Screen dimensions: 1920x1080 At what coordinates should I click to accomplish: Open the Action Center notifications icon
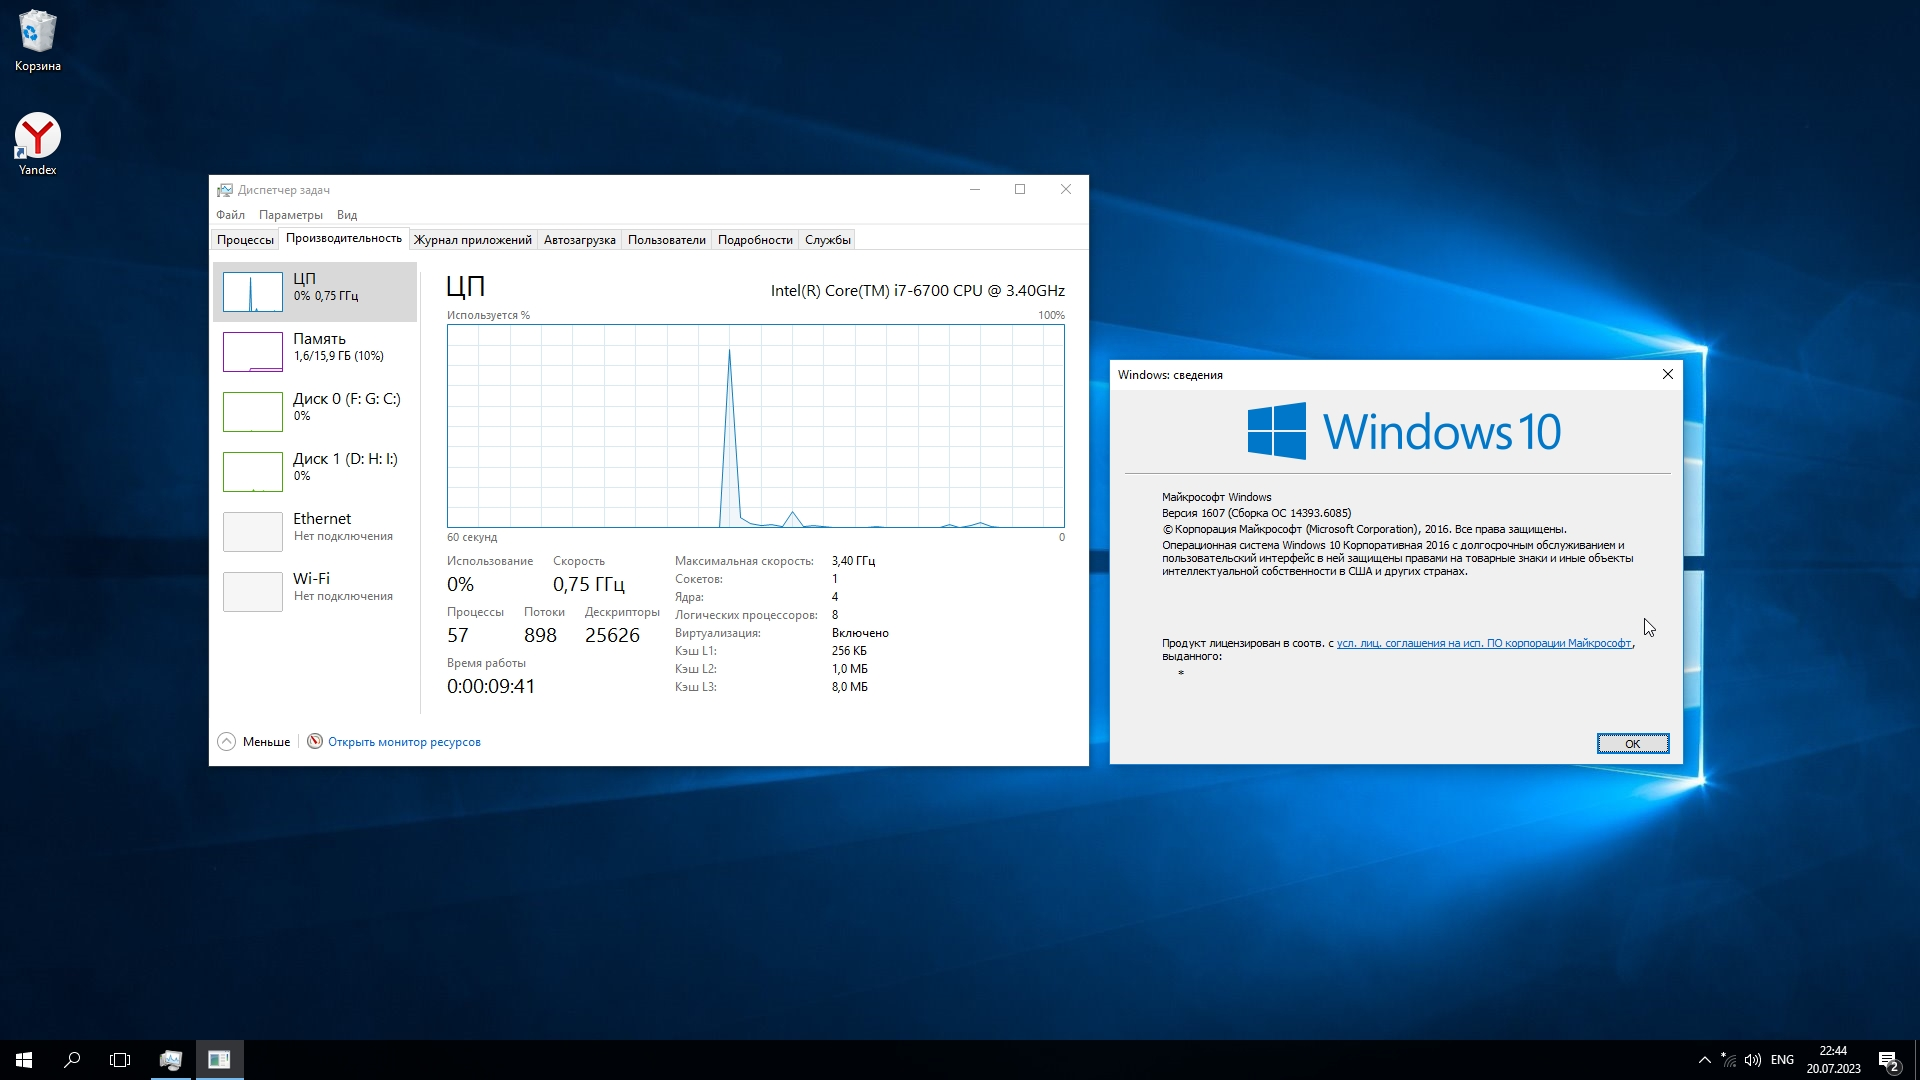pos(1888,1060)
